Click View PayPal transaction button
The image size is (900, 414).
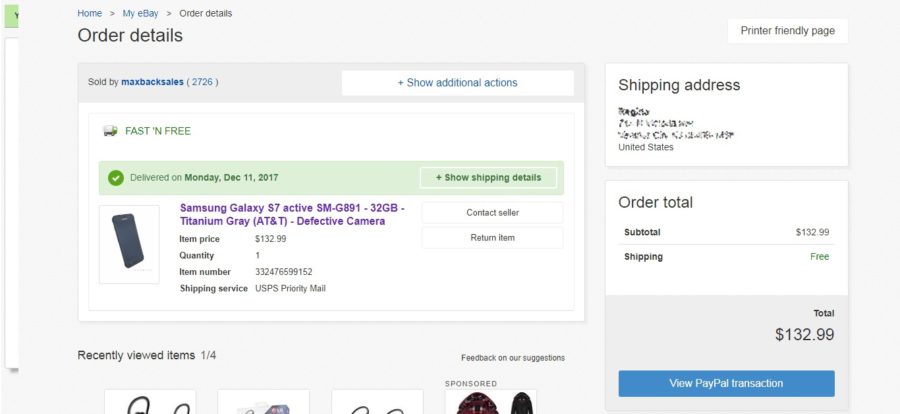tap(726, 383)
